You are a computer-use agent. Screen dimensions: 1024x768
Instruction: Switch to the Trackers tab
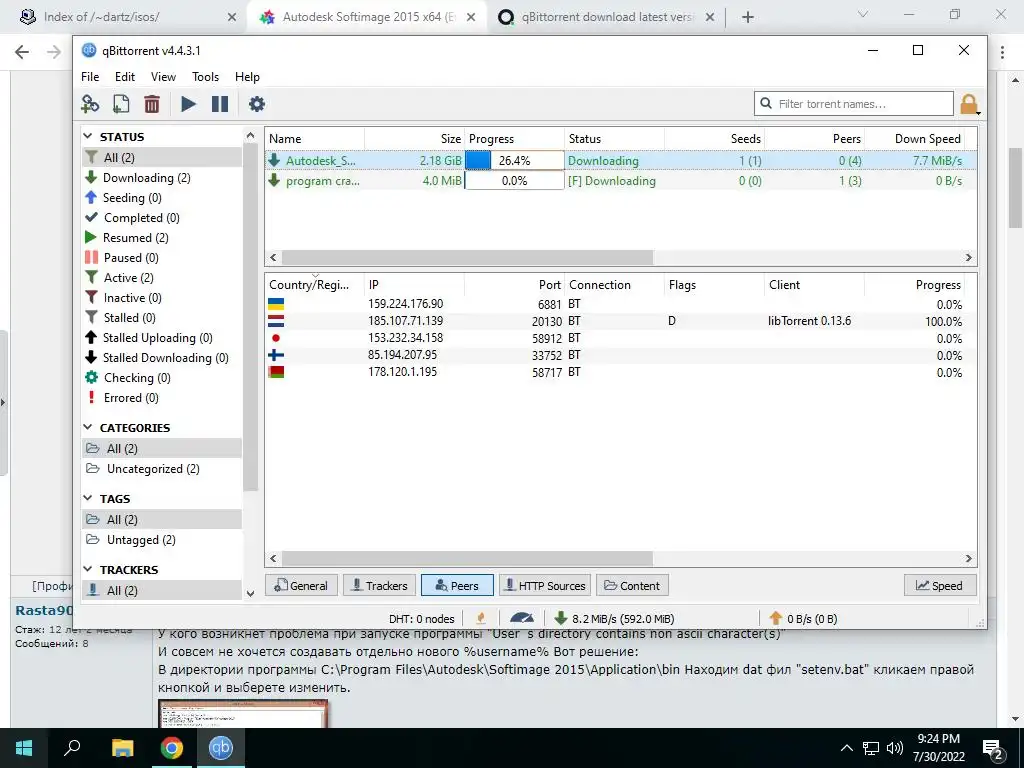[x=379, y=585]
